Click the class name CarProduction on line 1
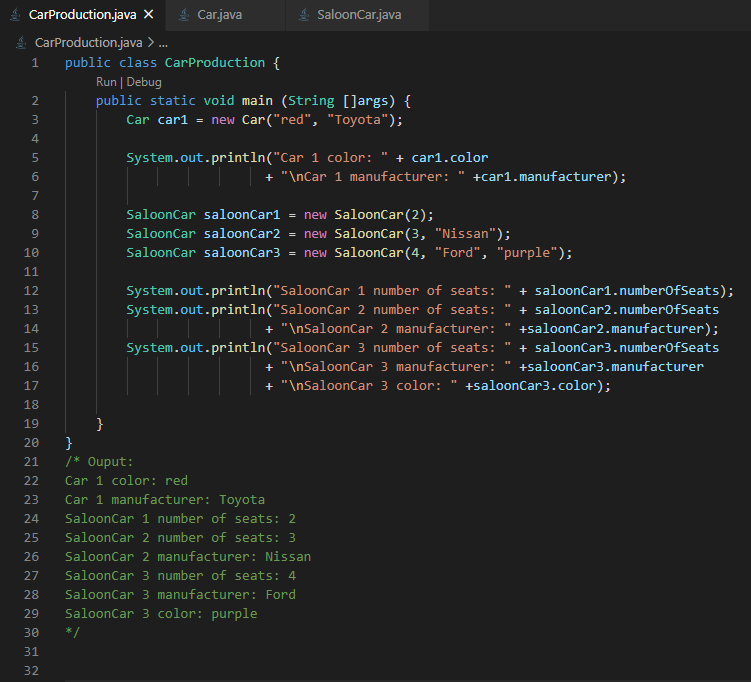 215,63
